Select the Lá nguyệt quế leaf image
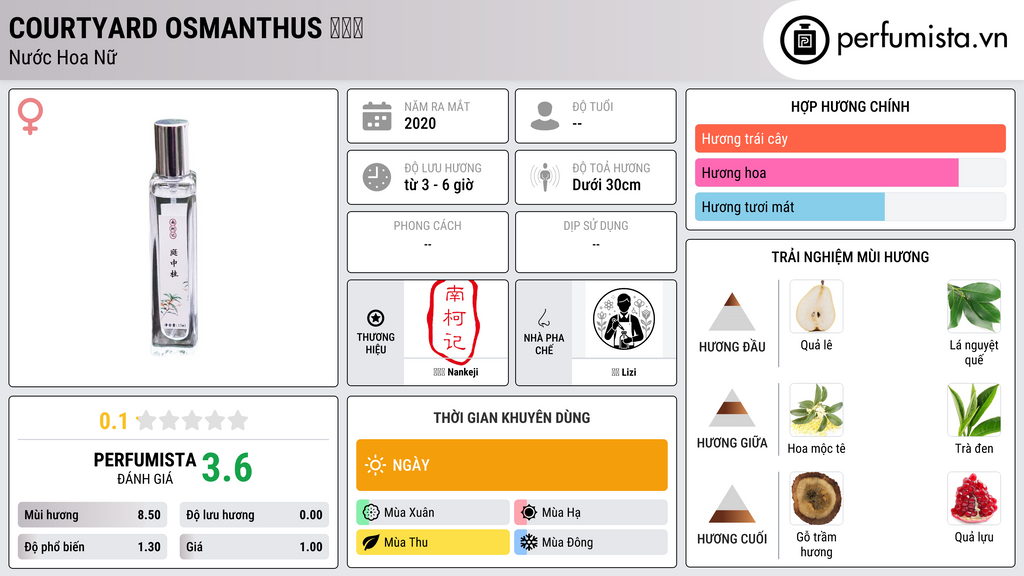The width and height of the screenshot is (1024, 576). 974,307
